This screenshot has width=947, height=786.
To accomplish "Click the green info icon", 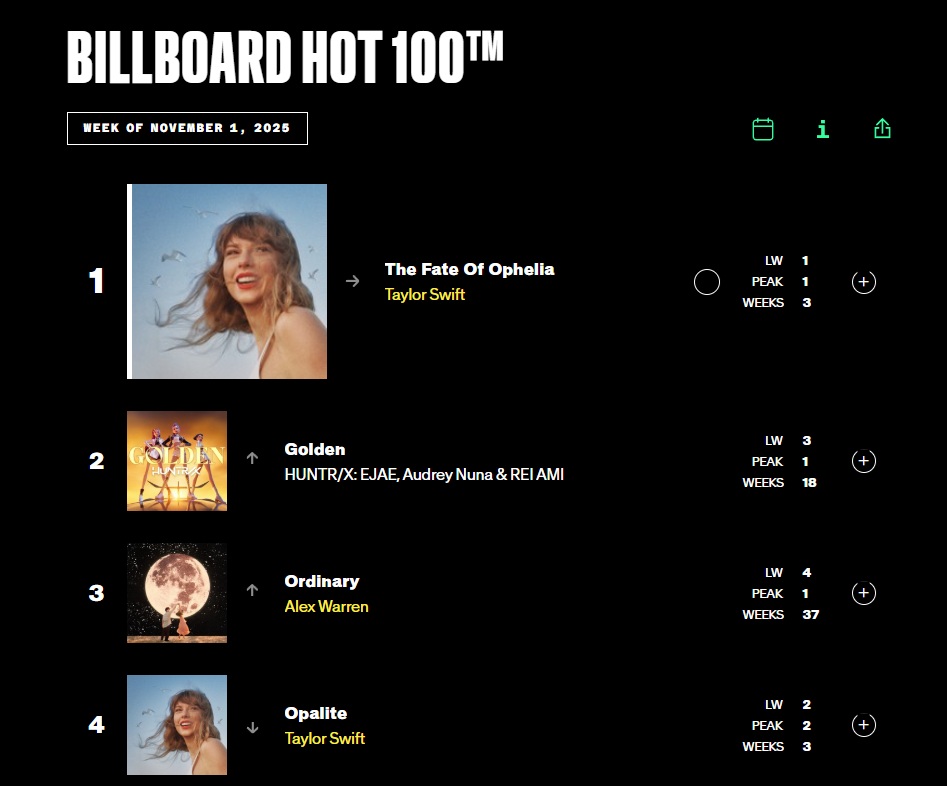I will [823, 129].
